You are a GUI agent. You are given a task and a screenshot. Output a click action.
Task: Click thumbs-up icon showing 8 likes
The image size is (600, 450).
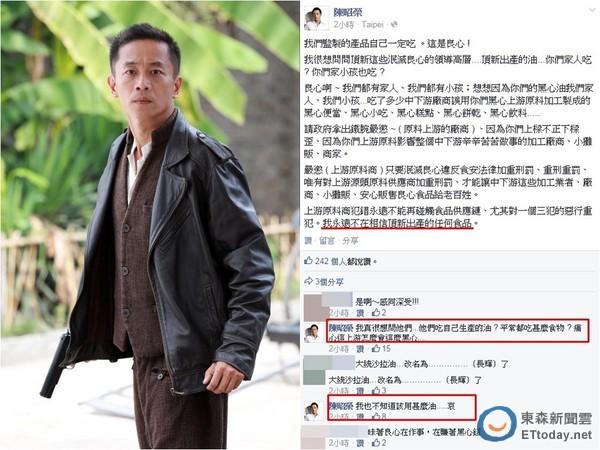tap(376, 416)
